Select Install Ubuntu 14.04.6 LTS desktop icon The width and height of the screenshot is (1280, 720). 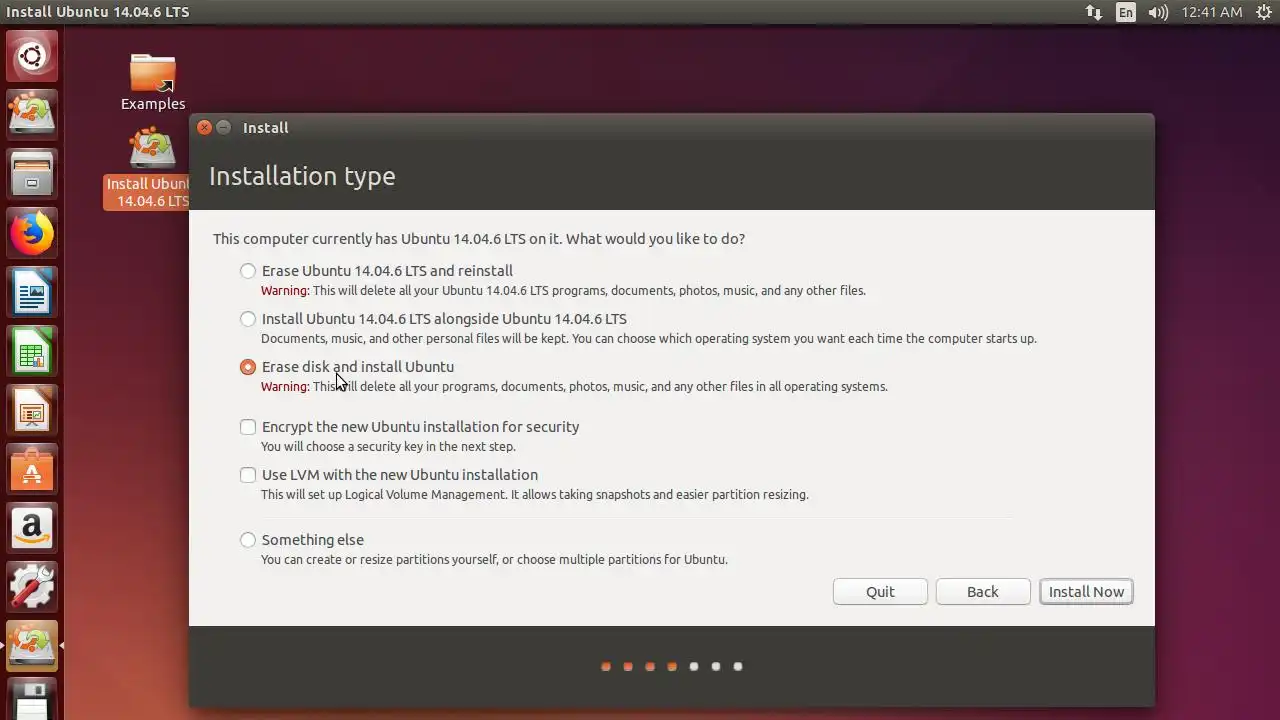coord(148,170)
